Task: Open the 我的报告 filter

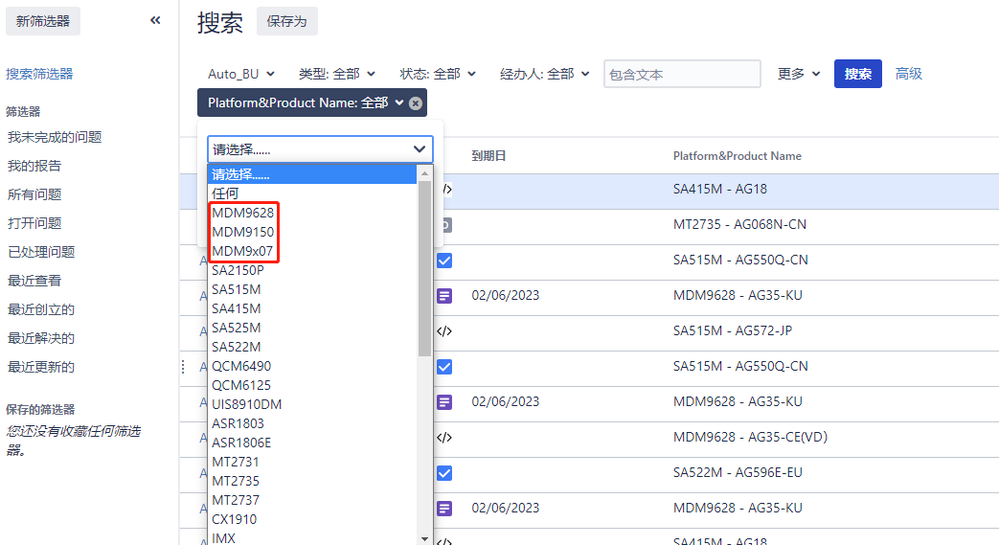Action: [x=34, y=166]
